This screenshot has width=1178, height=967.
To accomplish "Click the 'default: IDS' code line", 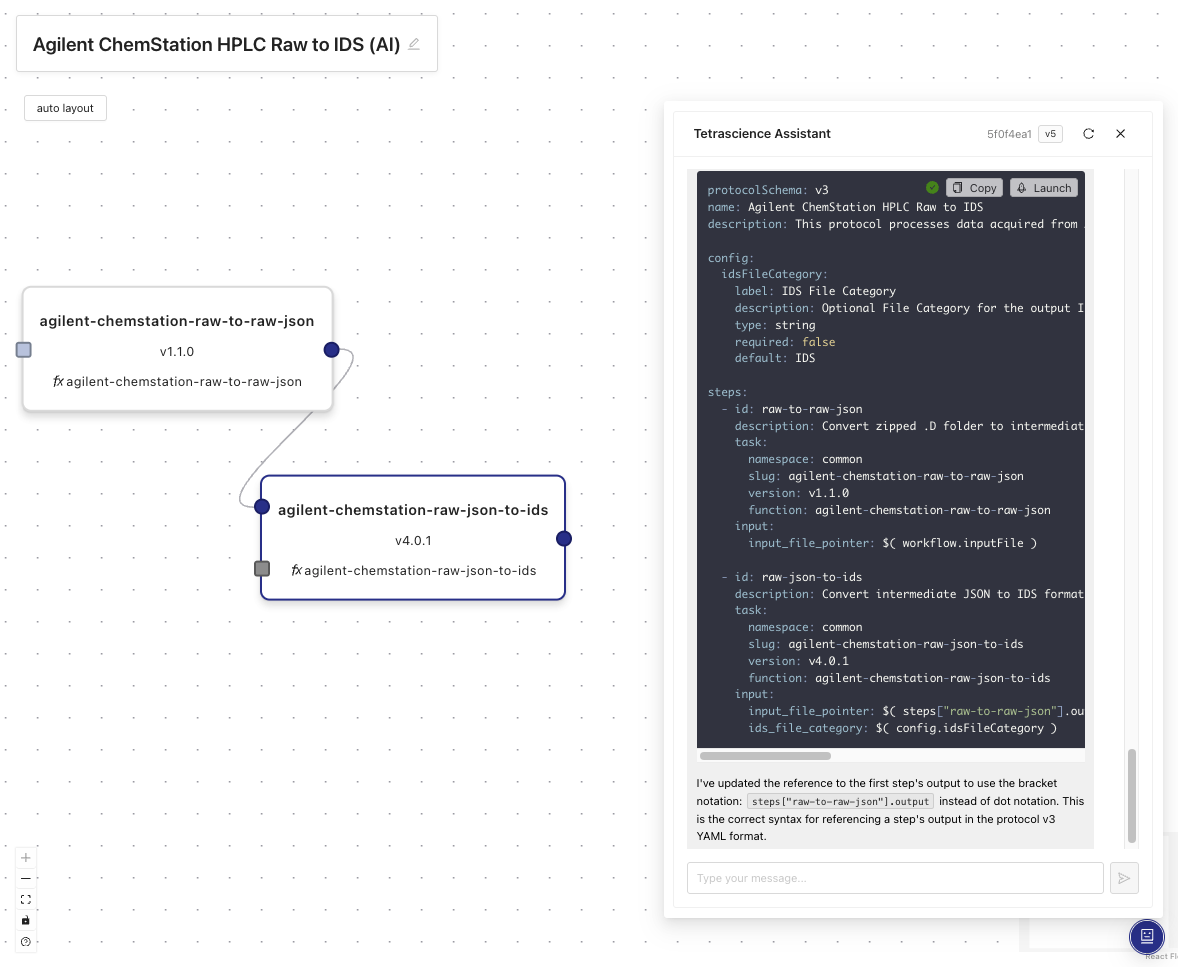I will click(775, 358).
